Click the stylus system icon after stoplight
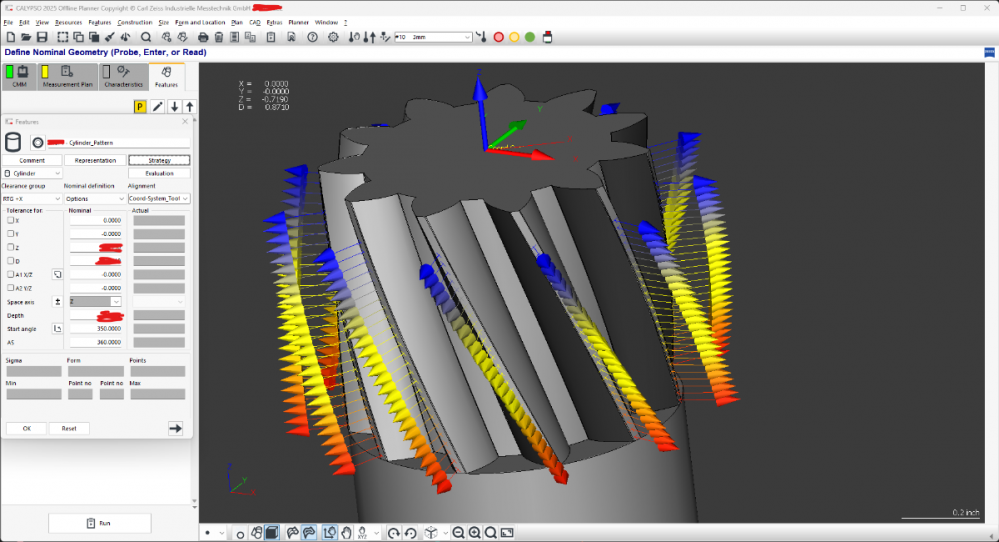Screen dimensions: 999x542 [547, 38]
